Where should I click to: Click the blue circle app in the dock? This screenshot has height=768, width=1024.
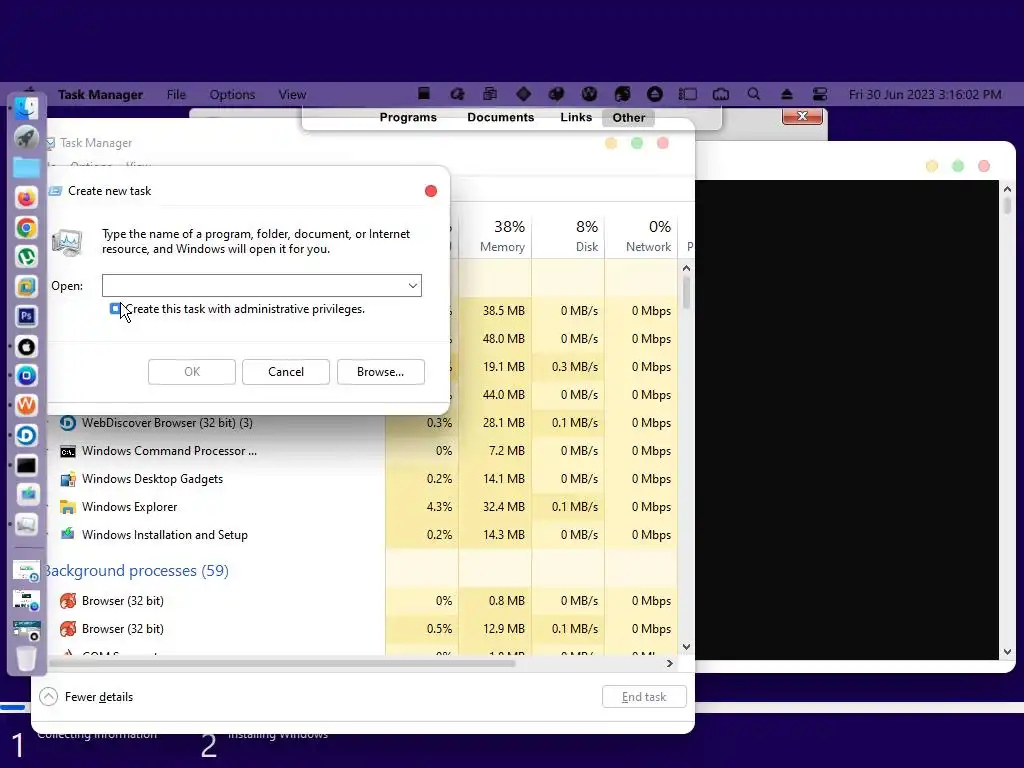coord(26,376)
